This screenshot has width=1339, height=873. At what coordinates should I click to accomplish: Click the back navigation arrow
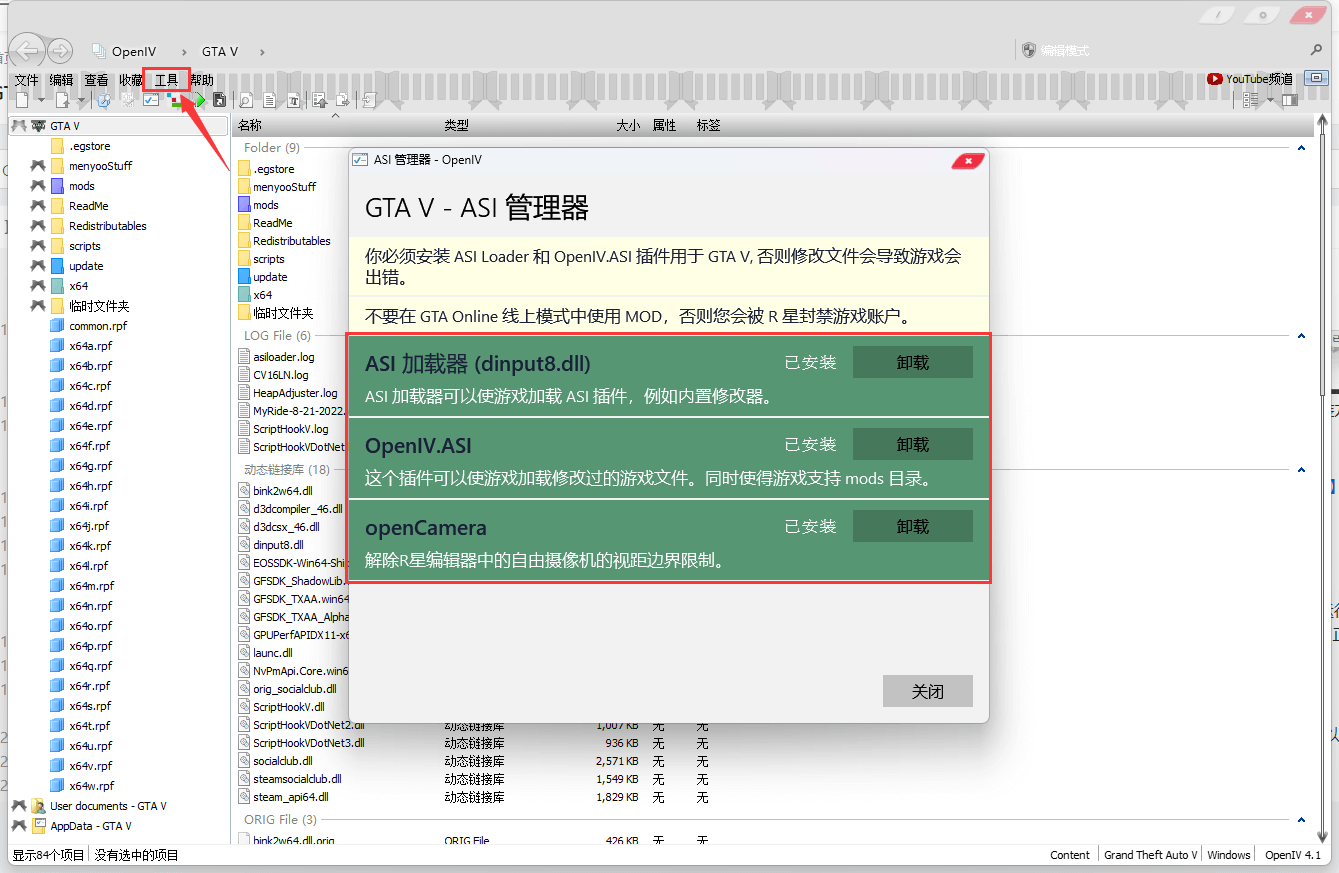(x=28, y=51)
